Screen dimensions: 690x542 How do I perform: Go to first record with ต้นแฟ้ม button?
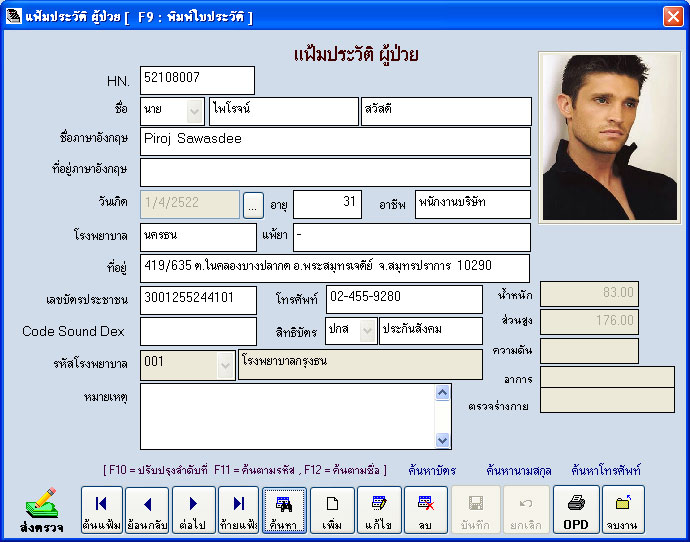[102, 509]
